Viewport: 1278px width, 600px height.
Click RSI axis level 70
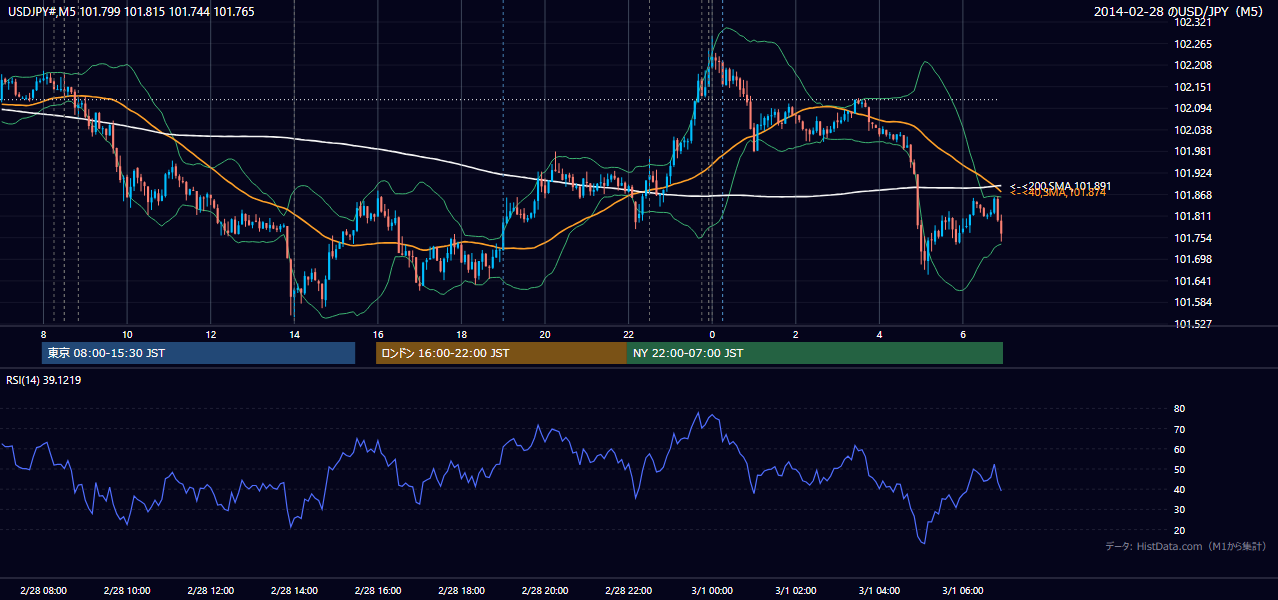(x=1179, y=429)
